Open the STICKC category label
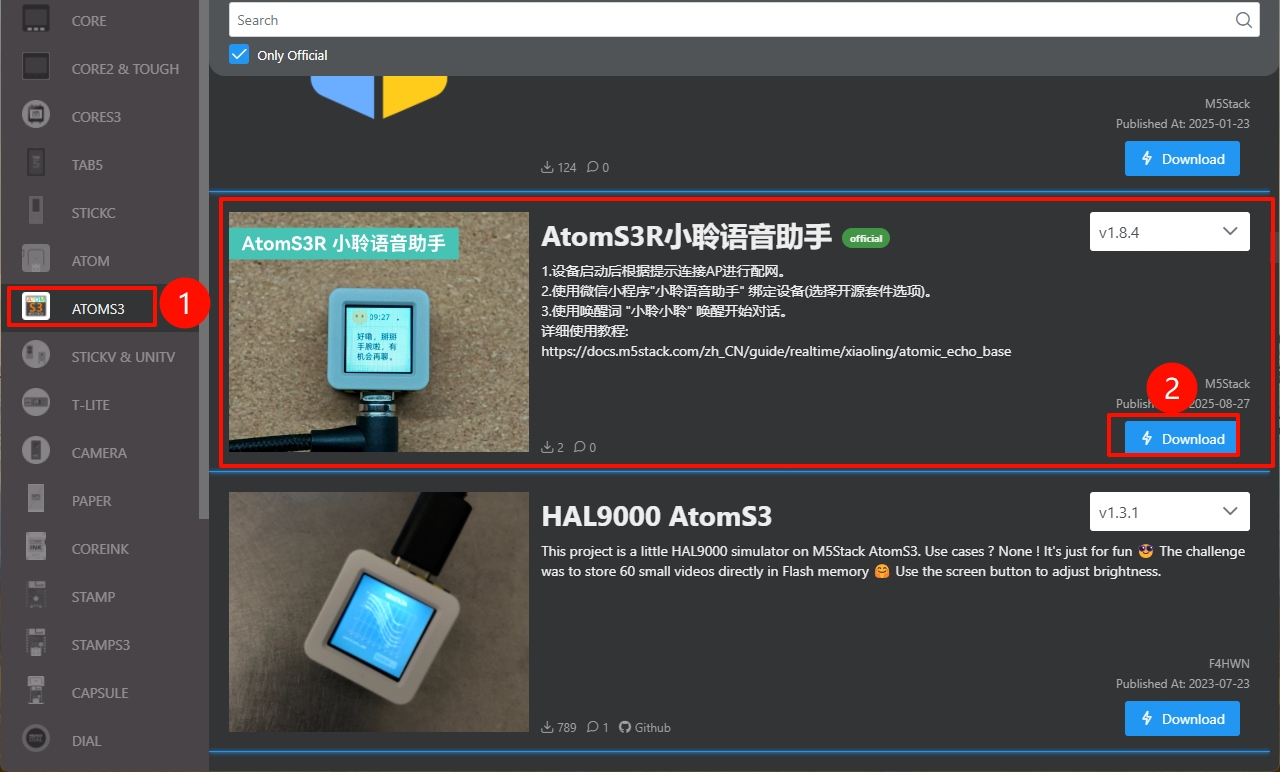 click(93, 213)
